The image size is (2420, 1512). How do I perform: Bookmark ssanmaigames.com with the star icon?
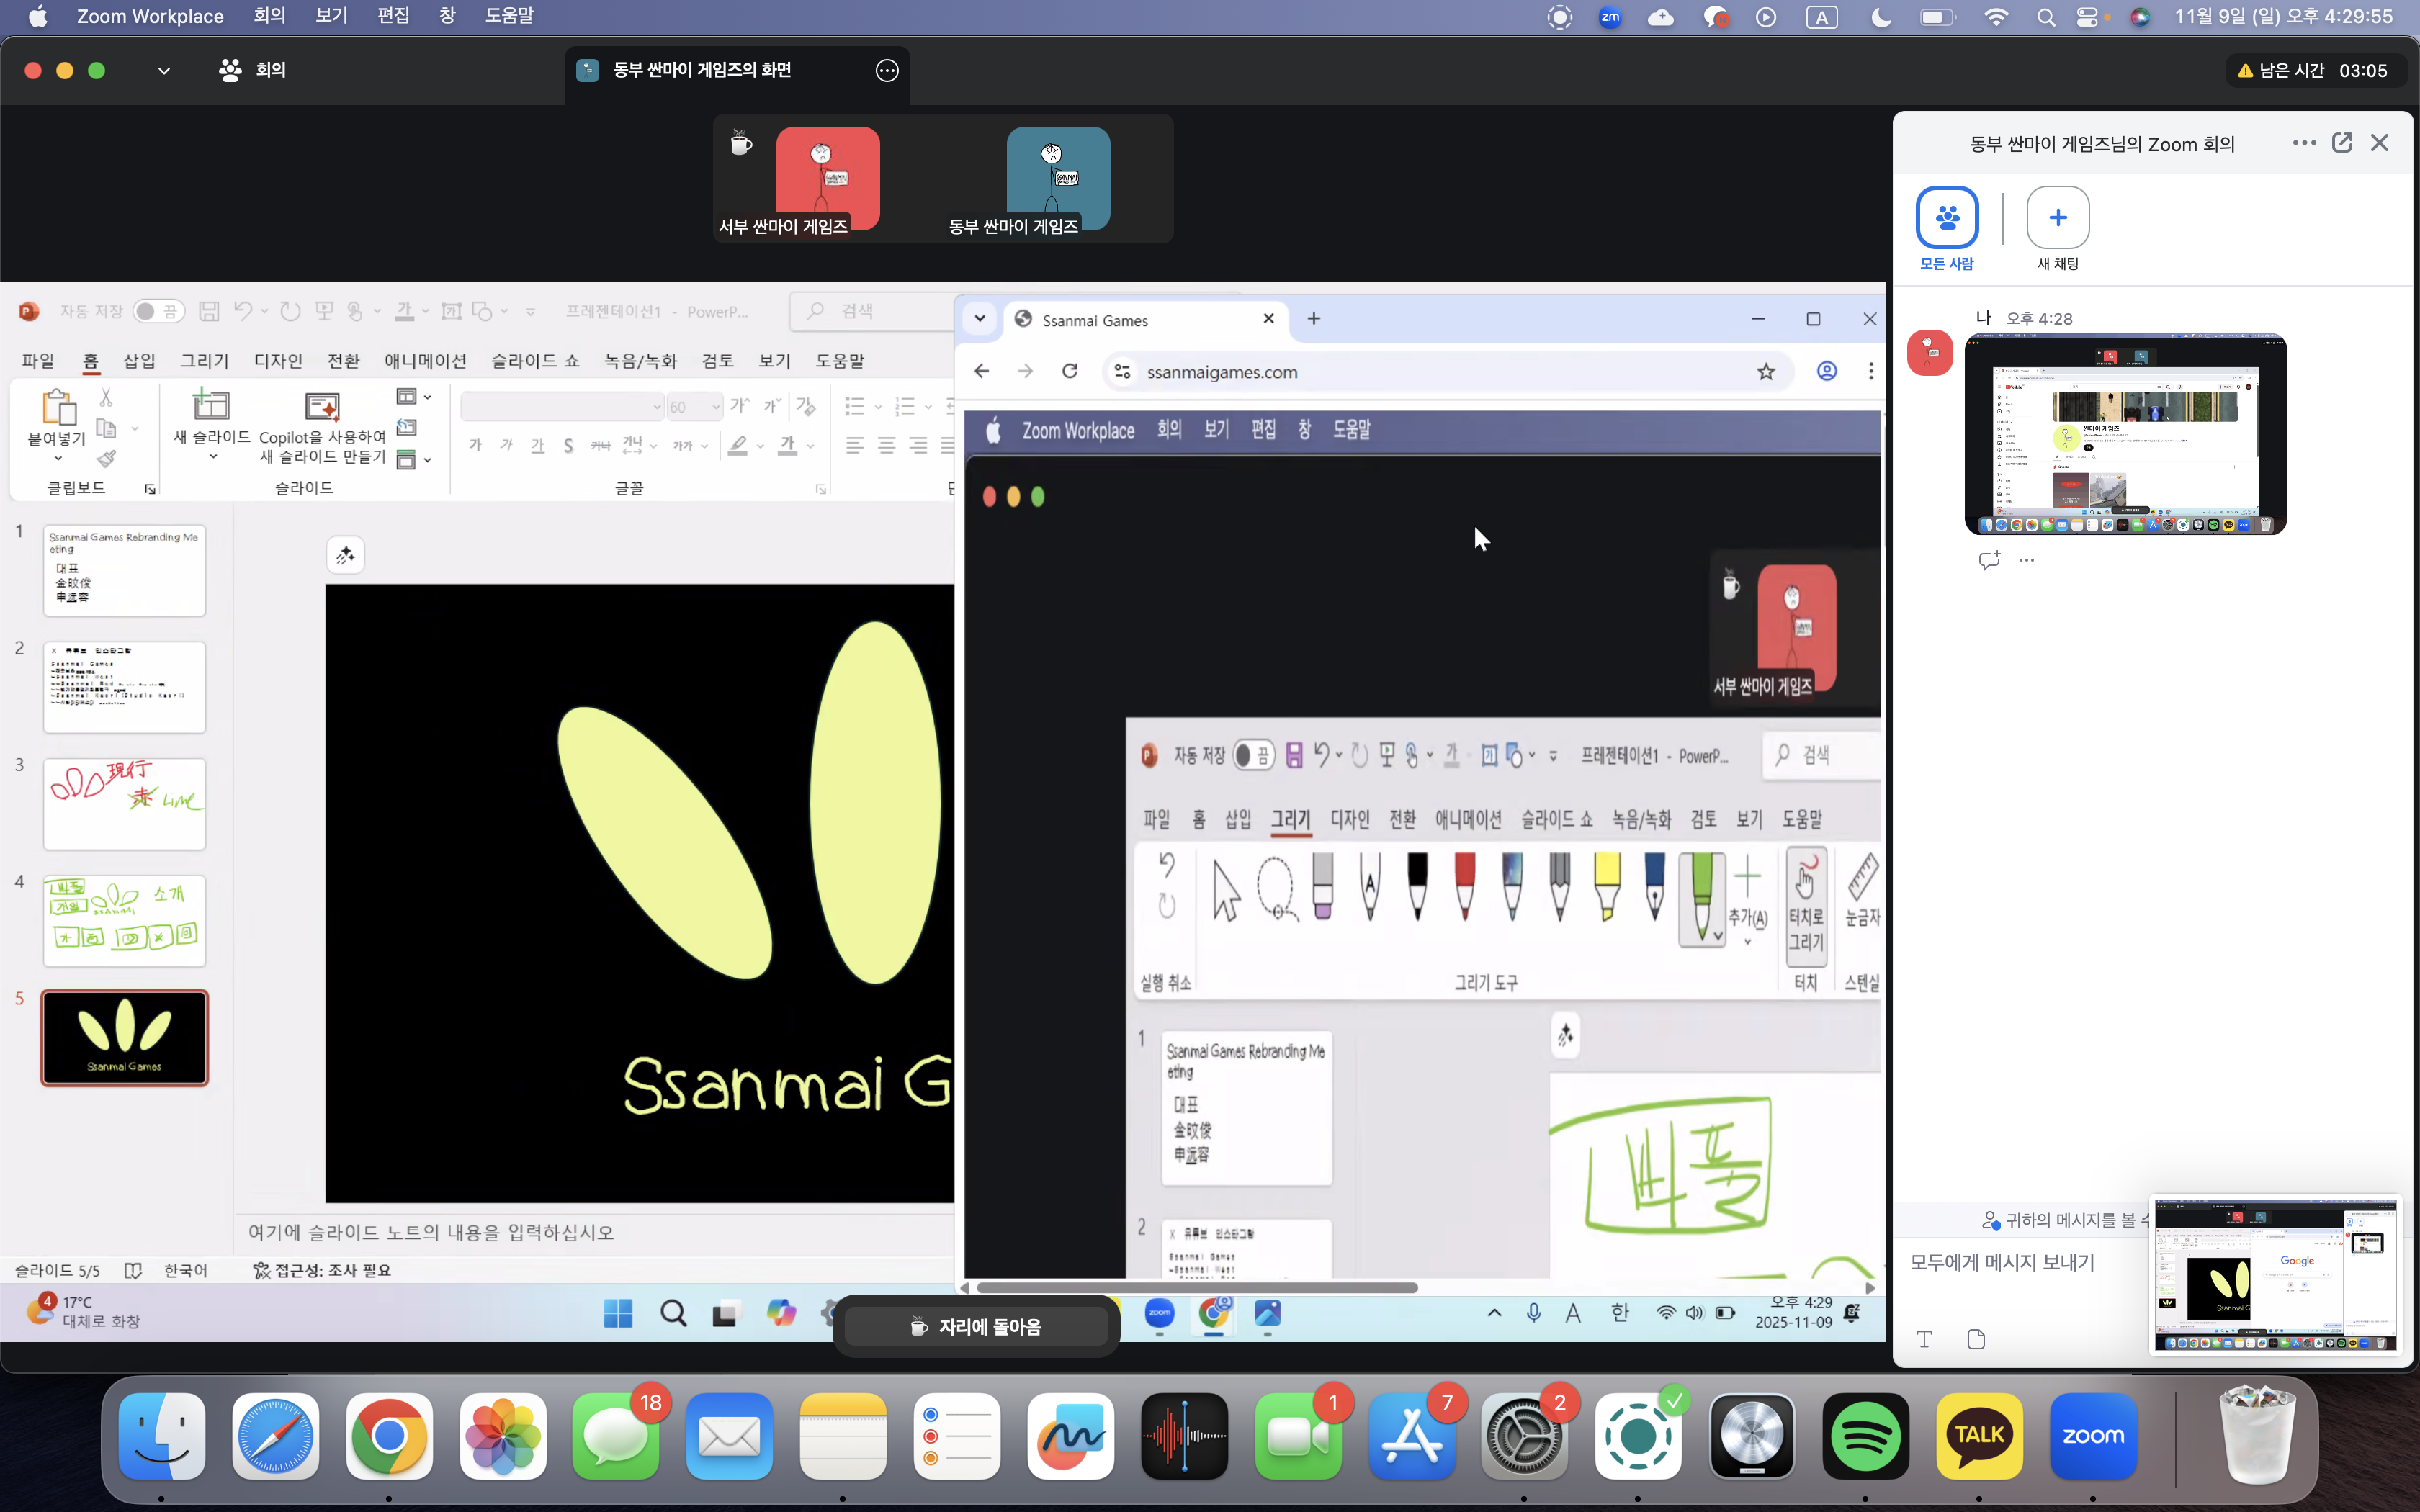pos(1766,372)
